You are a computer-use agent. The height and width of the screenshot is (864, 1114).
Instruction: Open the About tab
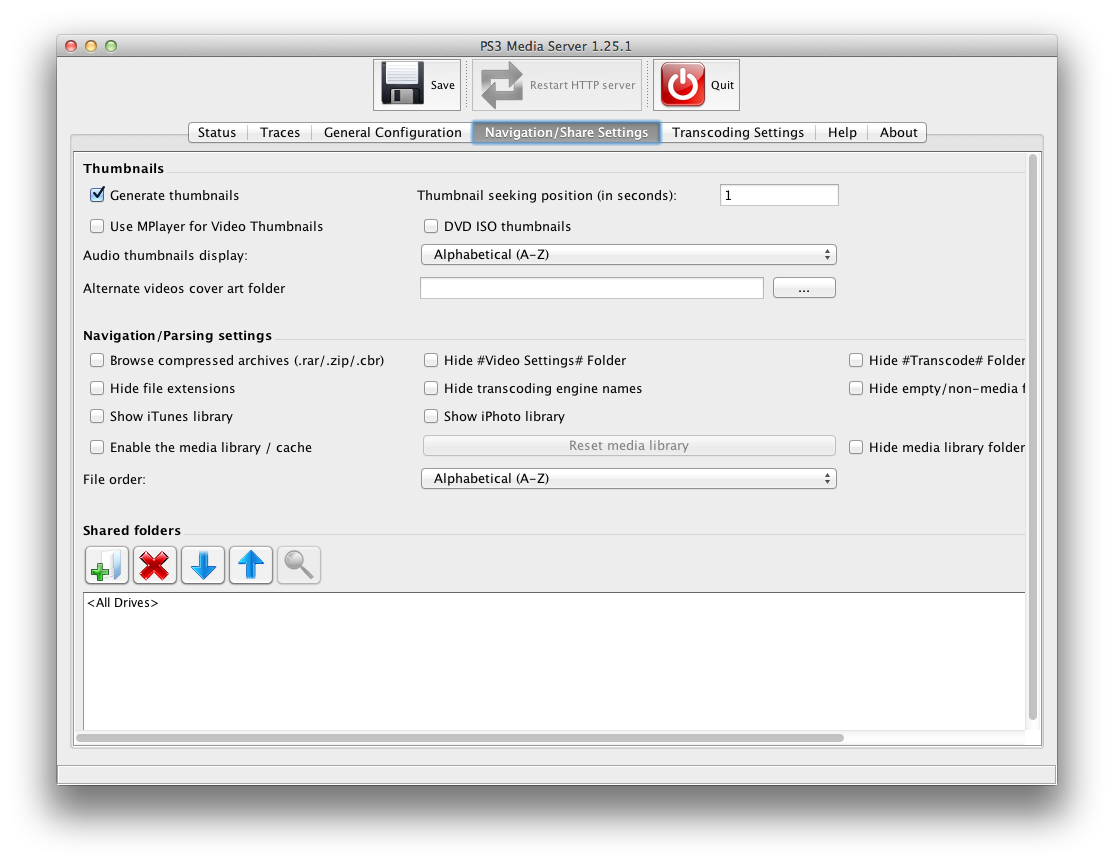click(898, 132)
